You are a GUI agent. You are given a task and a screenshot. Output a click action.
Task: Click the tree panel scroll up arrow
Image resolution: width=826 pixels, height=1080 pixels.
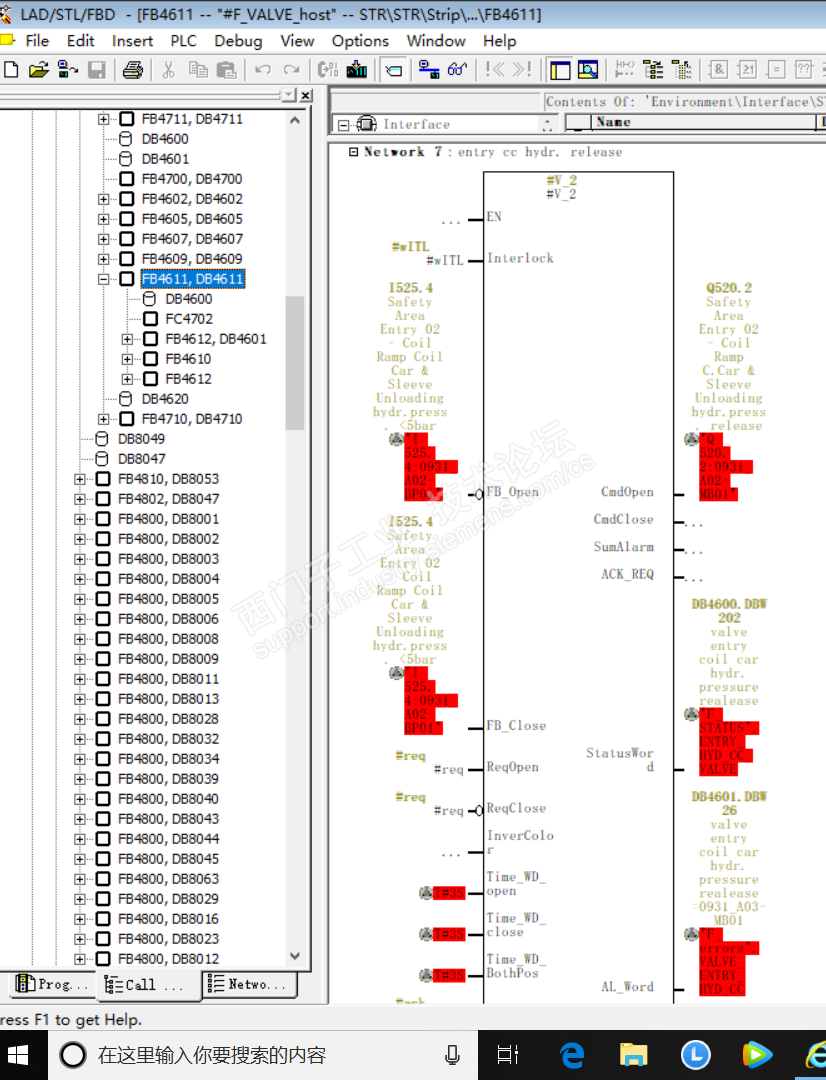point(295,120)
